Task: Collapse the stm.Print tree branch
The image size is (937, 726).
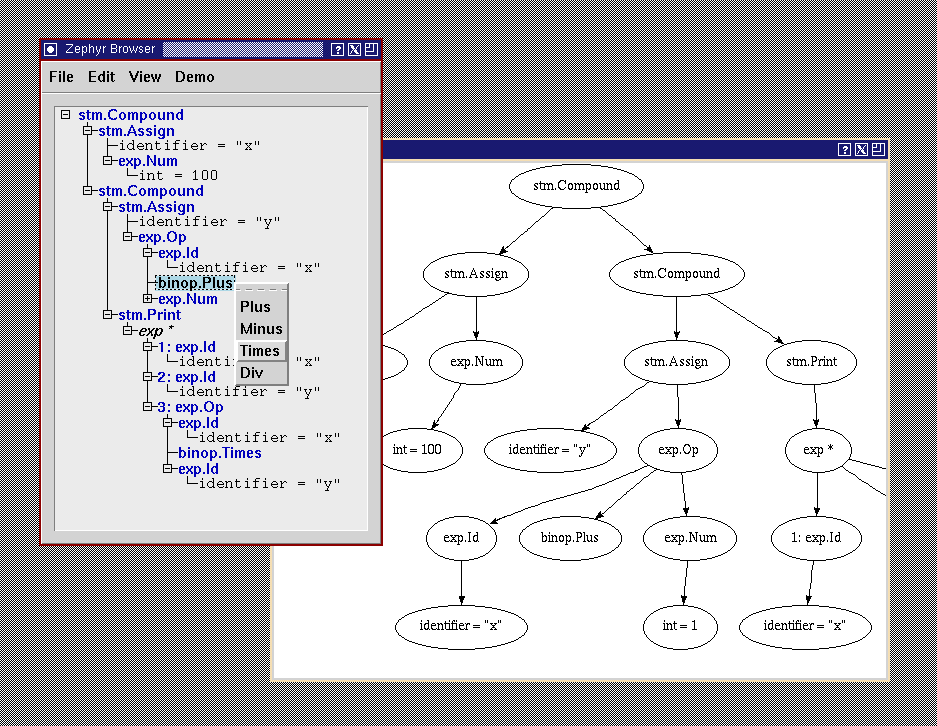Action: tap(108, 315)
